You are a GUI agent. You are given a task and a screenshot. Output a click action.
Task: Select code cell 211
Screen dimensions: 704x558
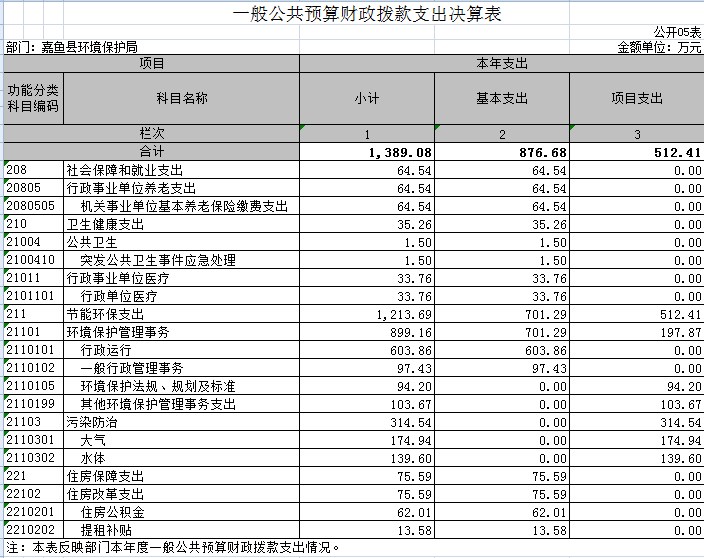[x=34, y=314]
